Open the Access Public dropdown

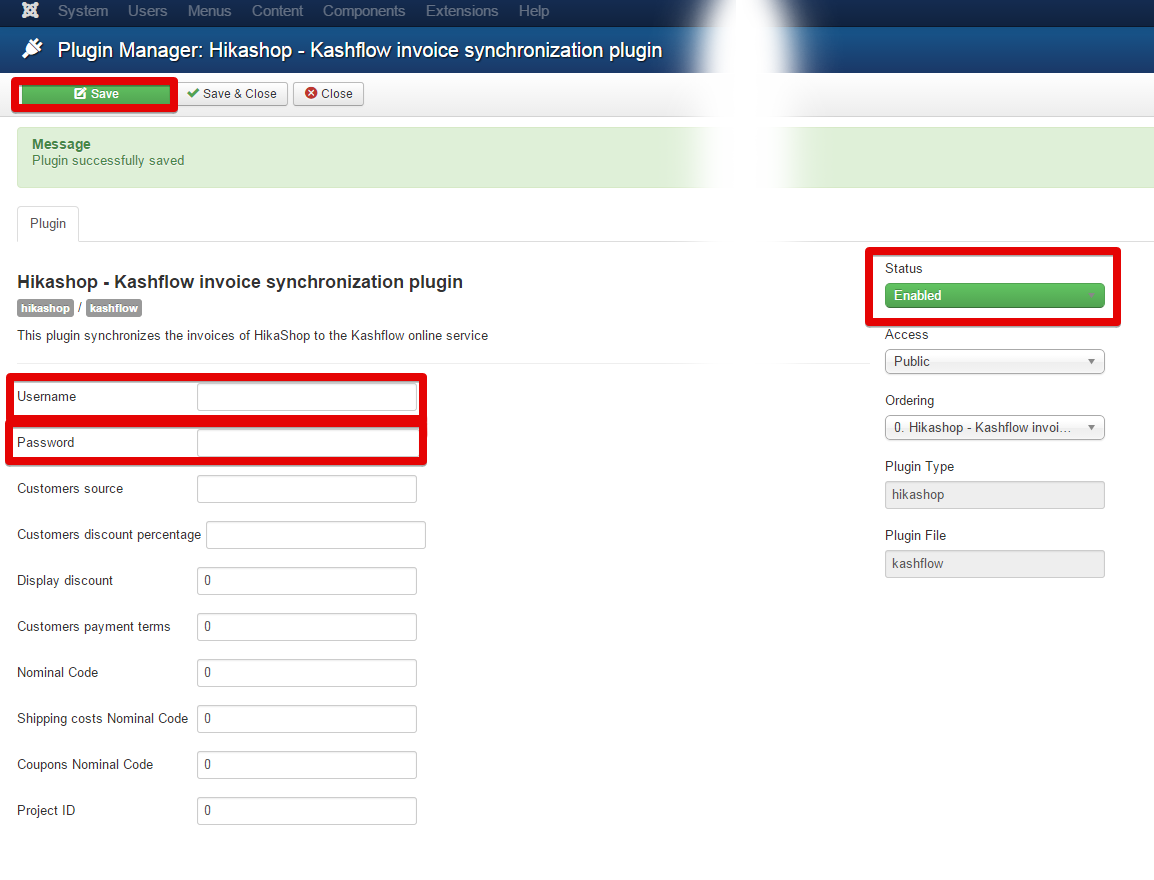[994, 362]
